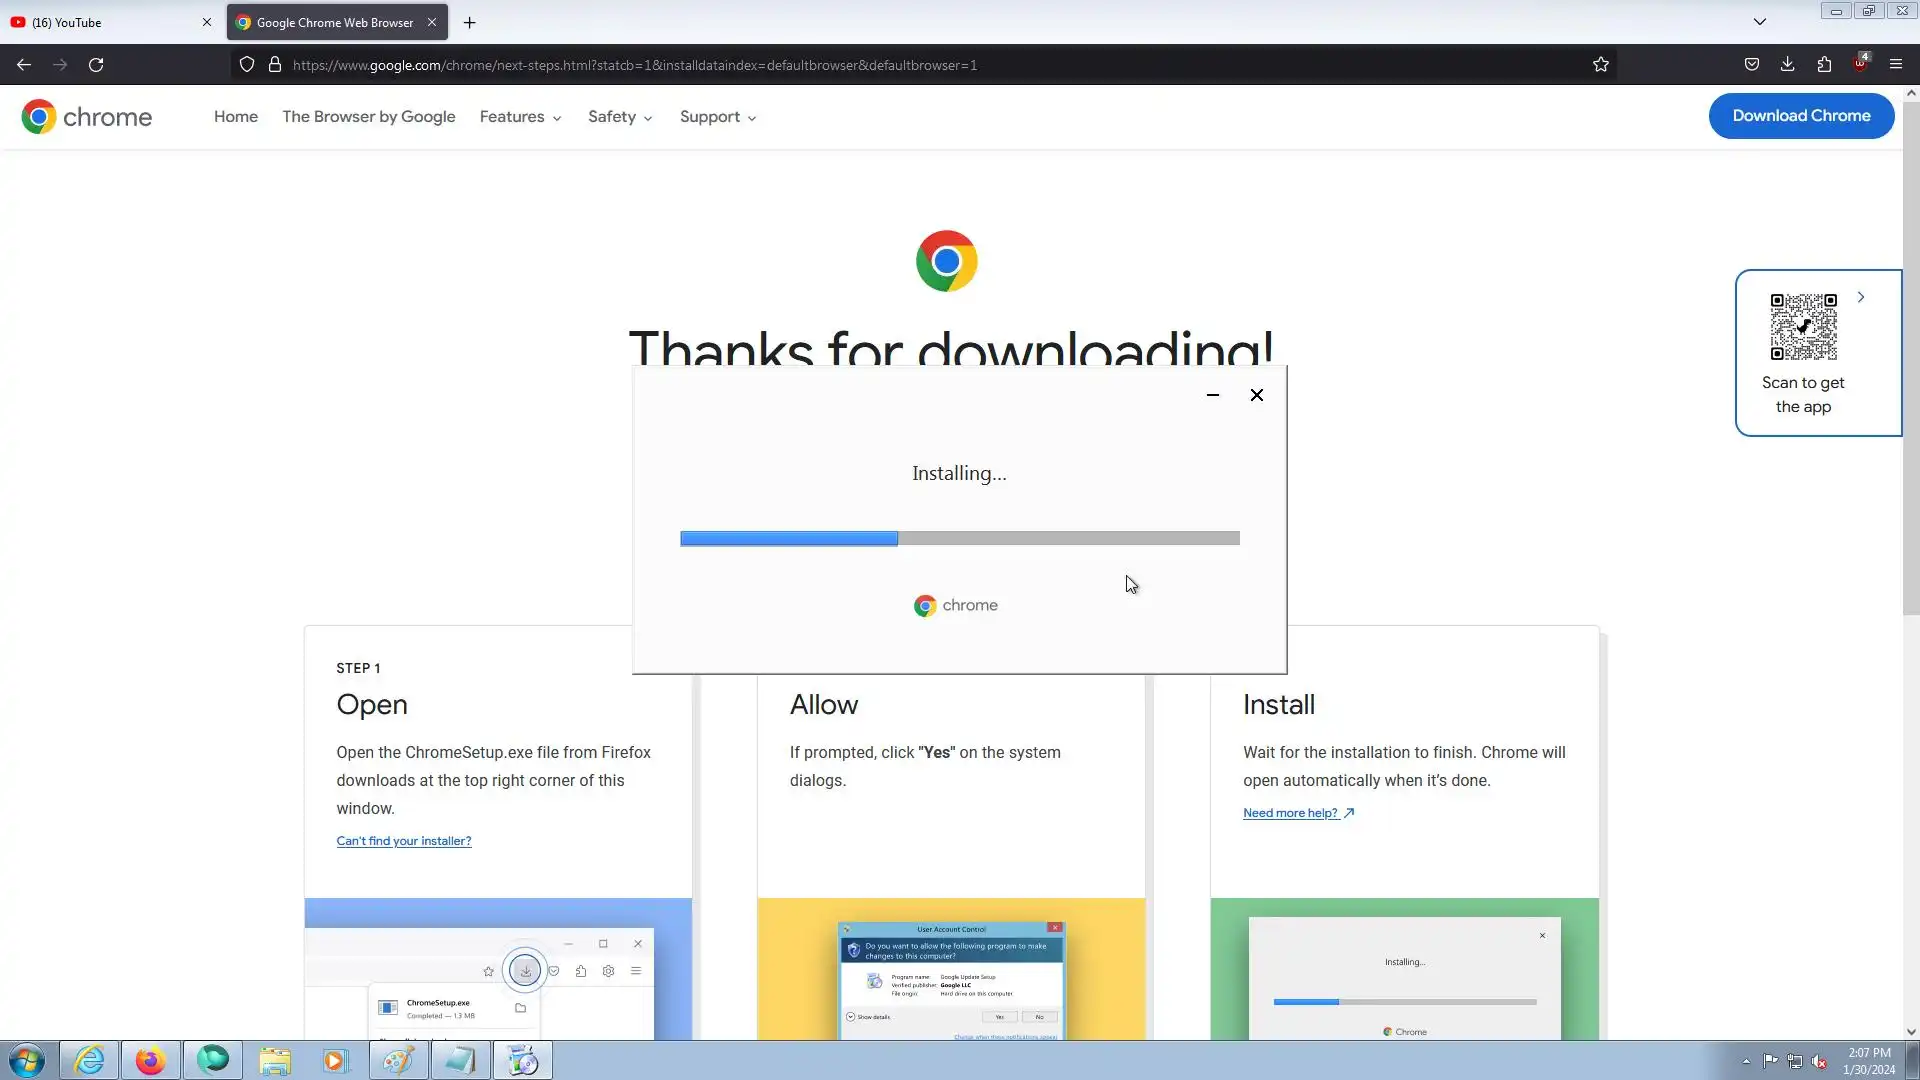Image resolution: width=1920 pixels, height=1080 pixels.
Task: Open Firefox hamburger application menu
Action: 1895,65
